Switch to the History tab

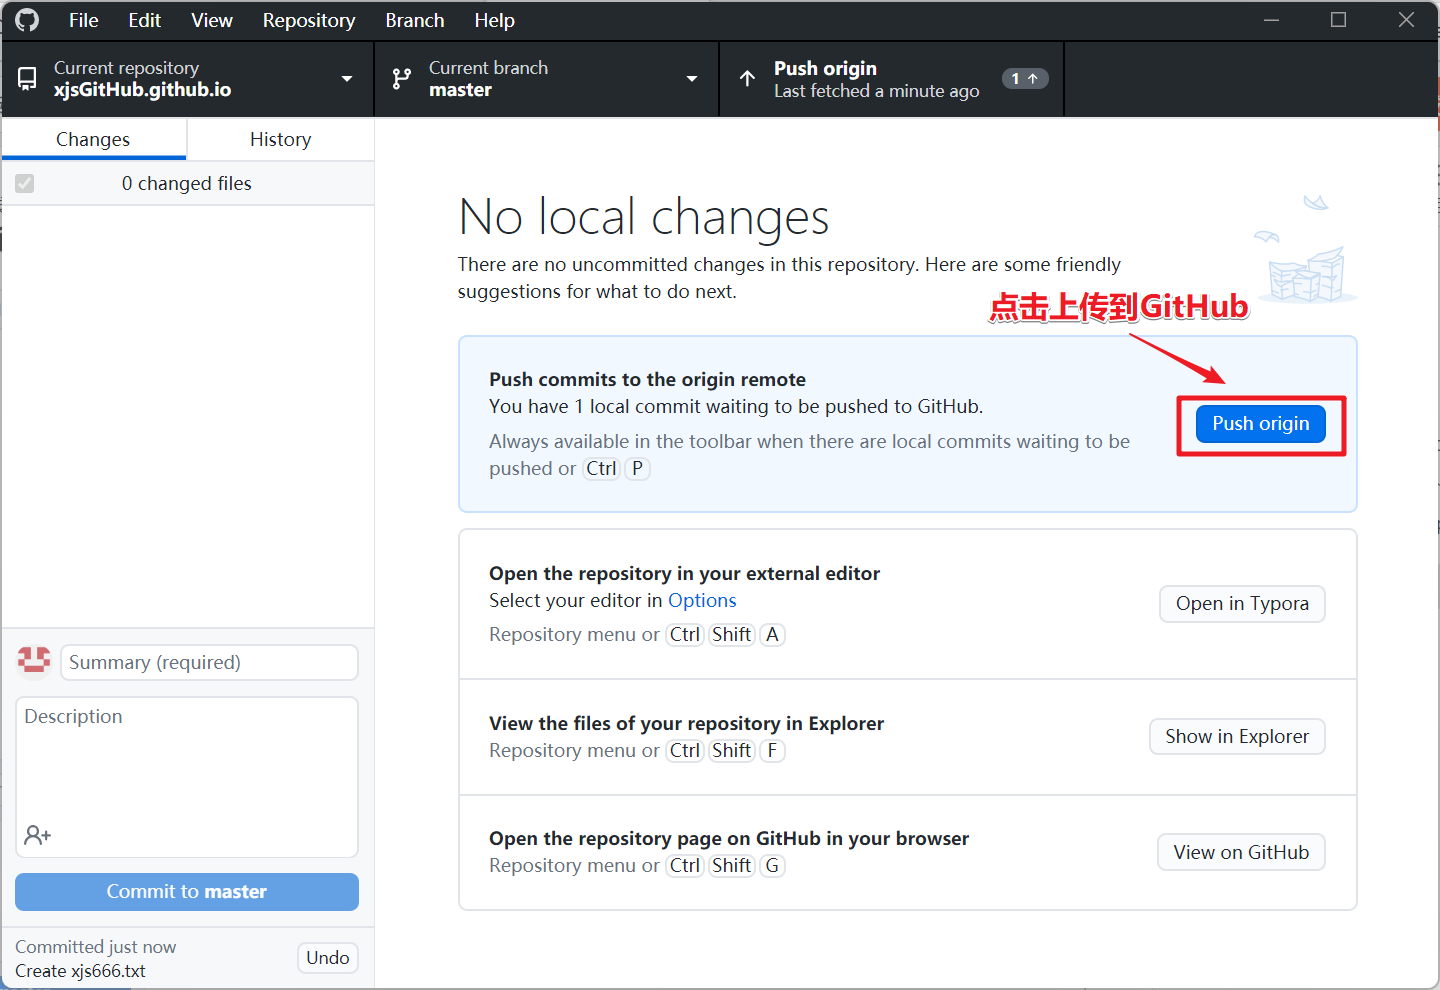click(280, 139)
